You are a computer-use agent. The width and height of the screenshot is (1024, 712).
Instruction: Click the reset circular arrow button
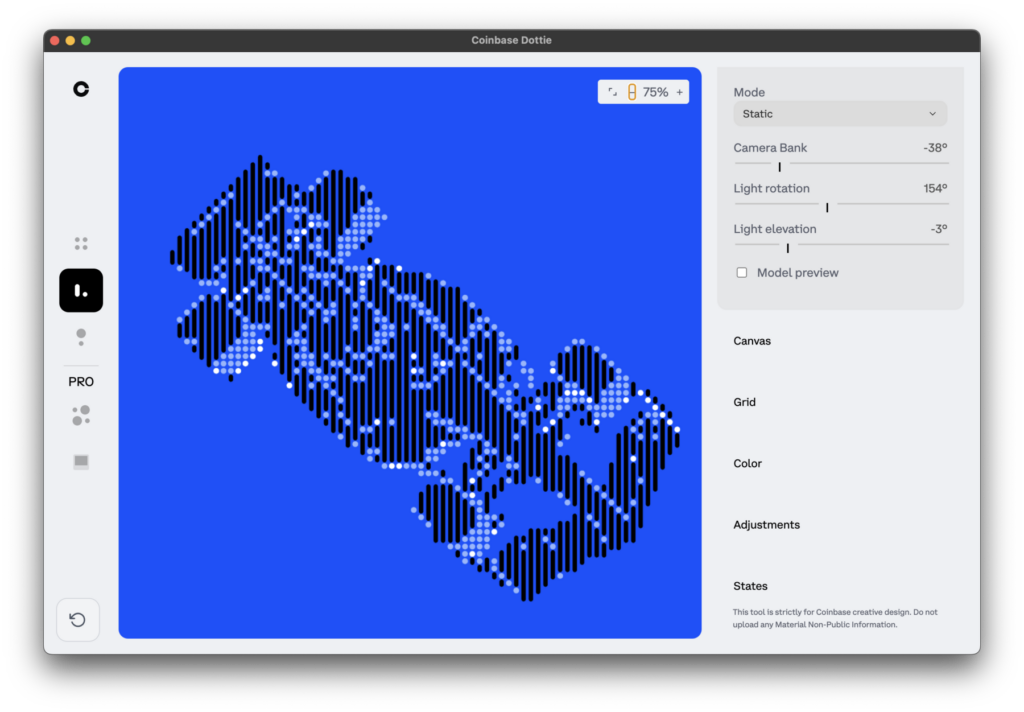(x=78, y=619)
